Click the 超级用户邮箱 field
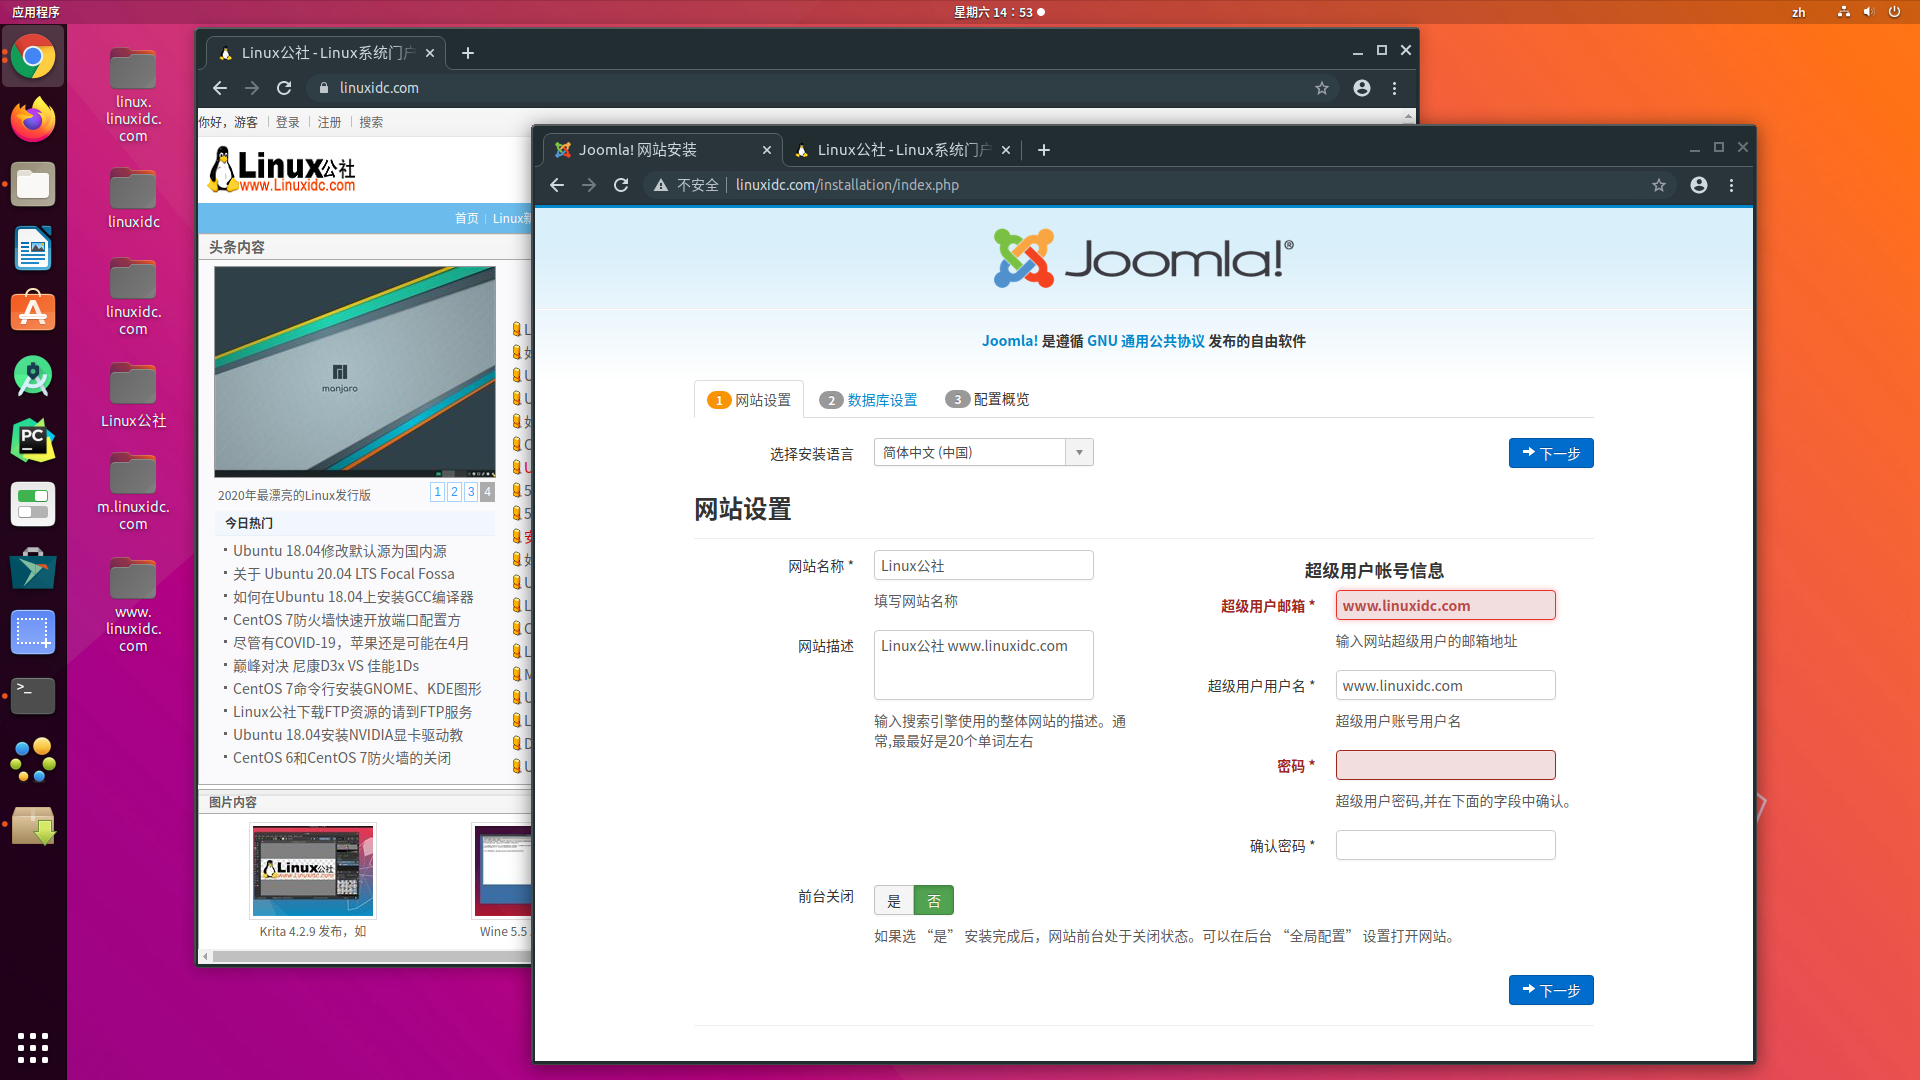1920x1080 pixels. (x=1445, y=605)
